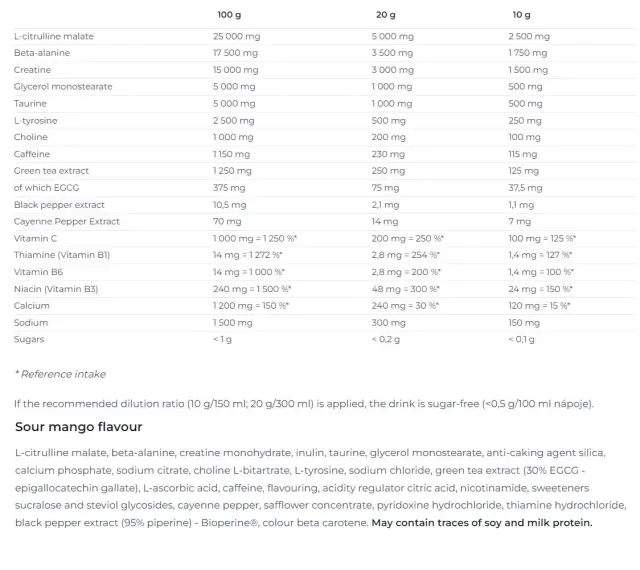Click the Beta-alanine ingredient name
The width and height of the screenshot is (640, 570).
coord(42,53)
